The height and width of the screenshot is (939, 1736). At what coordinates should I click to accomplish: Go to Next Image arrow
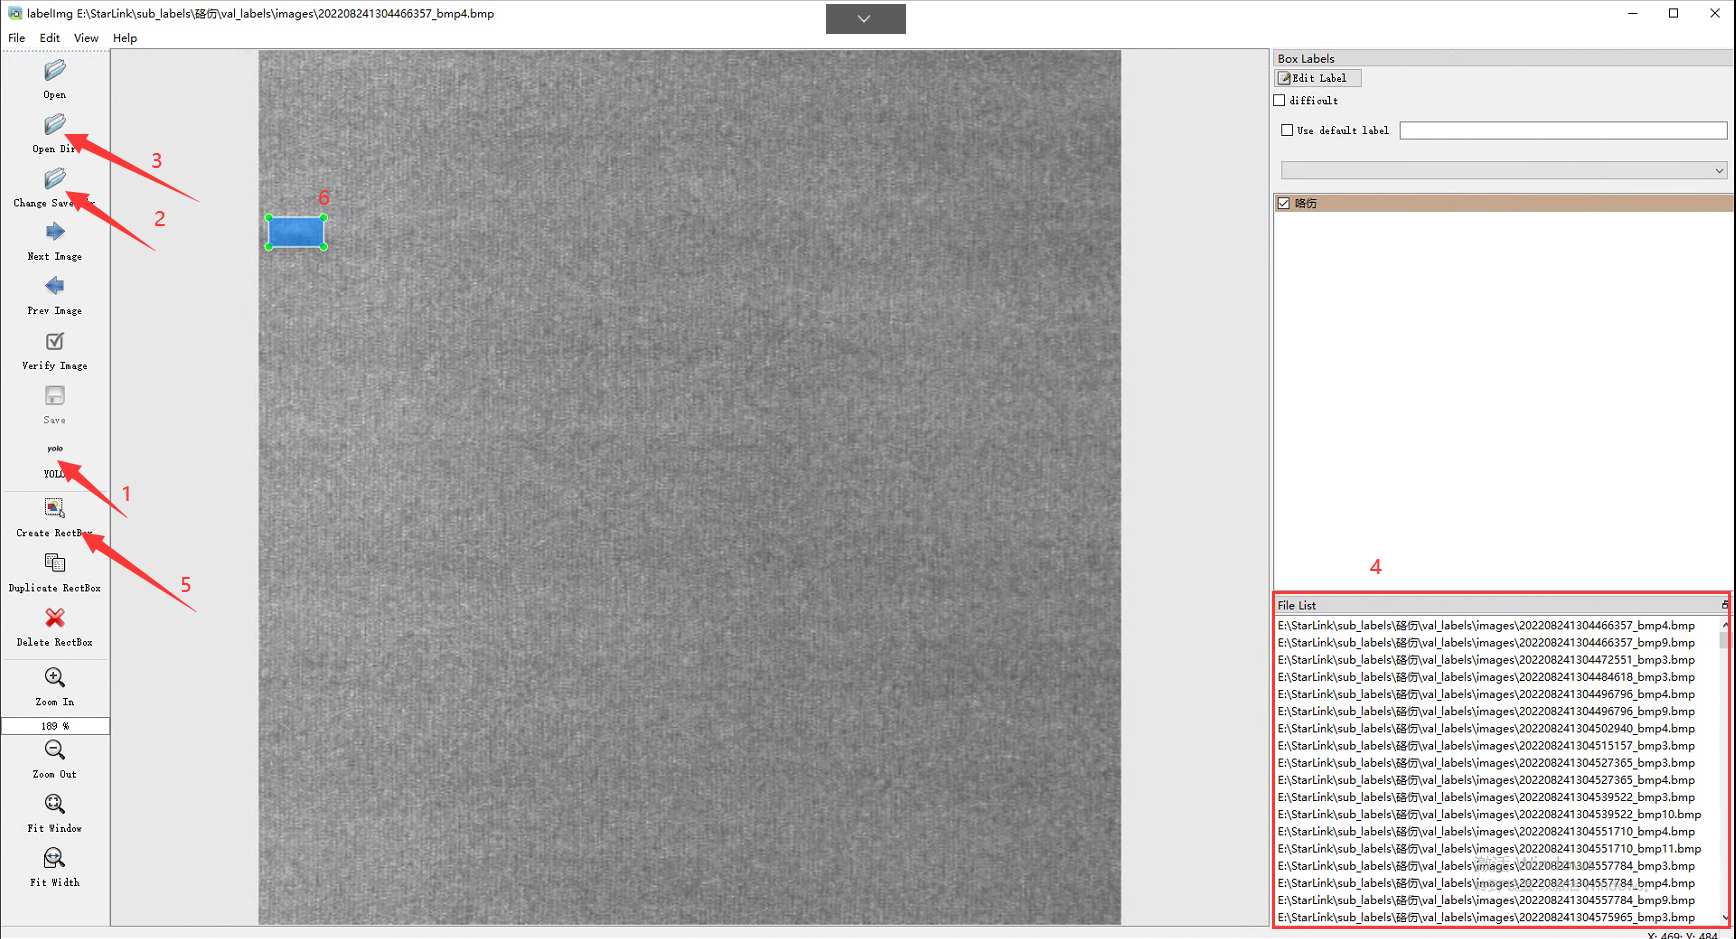(55, 232)
